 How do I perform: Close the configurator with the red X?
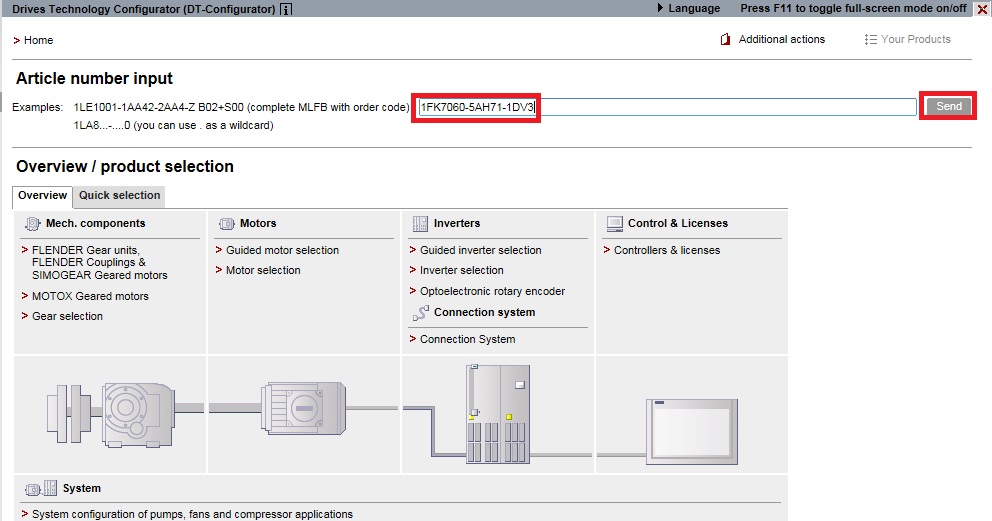pyautogui.click(x=981, y=9)
